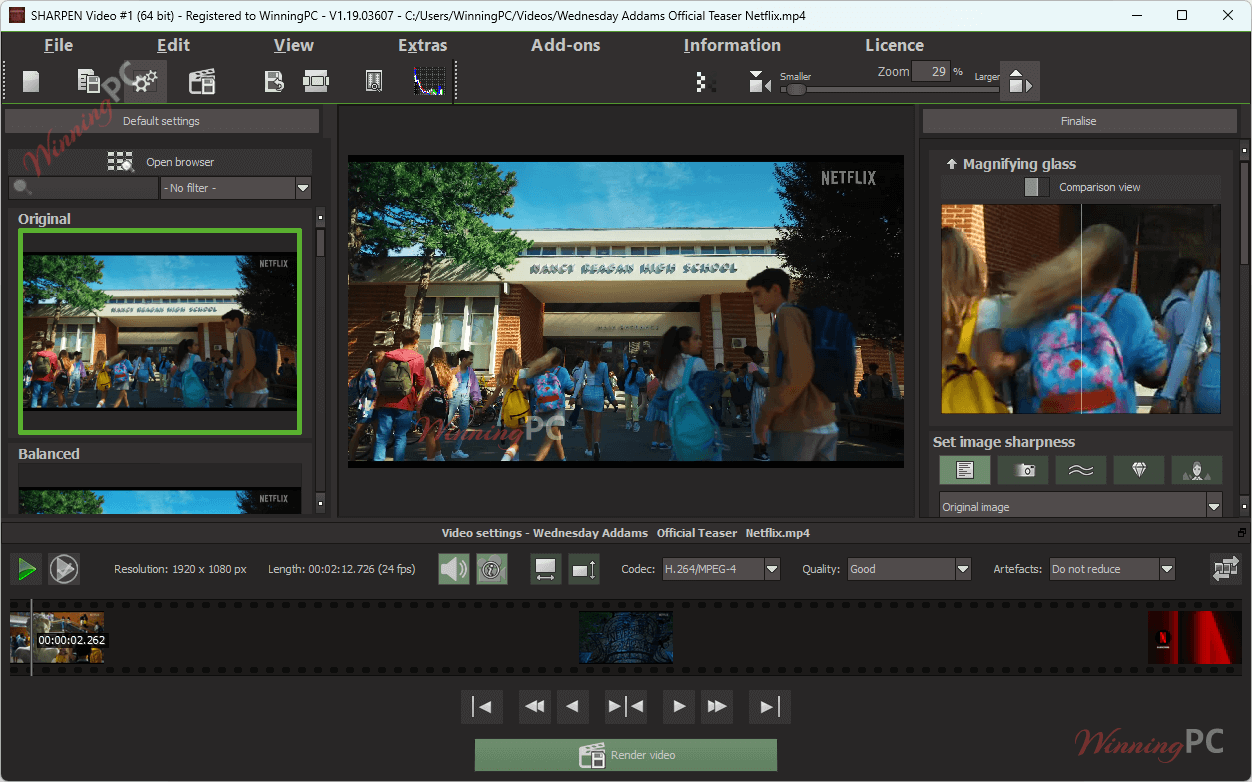The image size is (1252, 782).
Task: Open the Licence menu
Action: pos(894,45)
